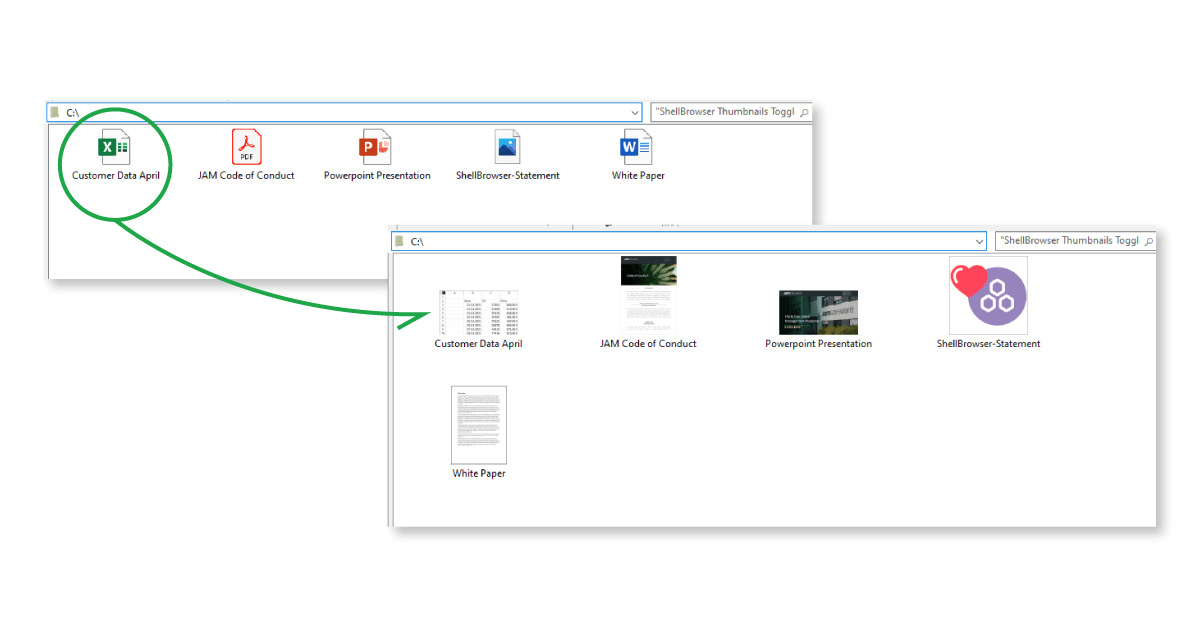Click the C:\ path field in the upper window
1200x627 pixels.
(x=340, y=112)
